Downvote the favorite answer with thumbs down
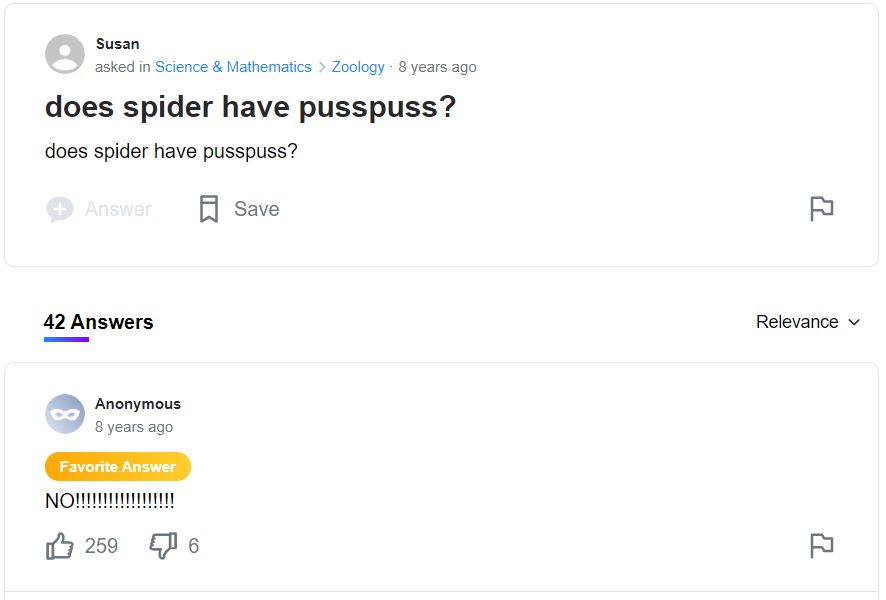Screen dimensions: 886x600 coord(163,546)
